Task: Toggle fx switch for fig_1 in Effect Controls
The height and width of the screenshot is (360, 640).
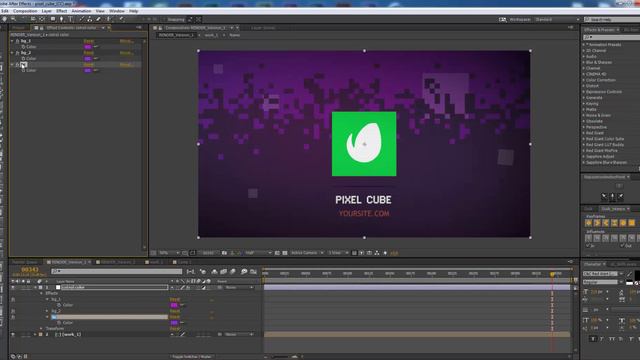Action: coord(17,41)
